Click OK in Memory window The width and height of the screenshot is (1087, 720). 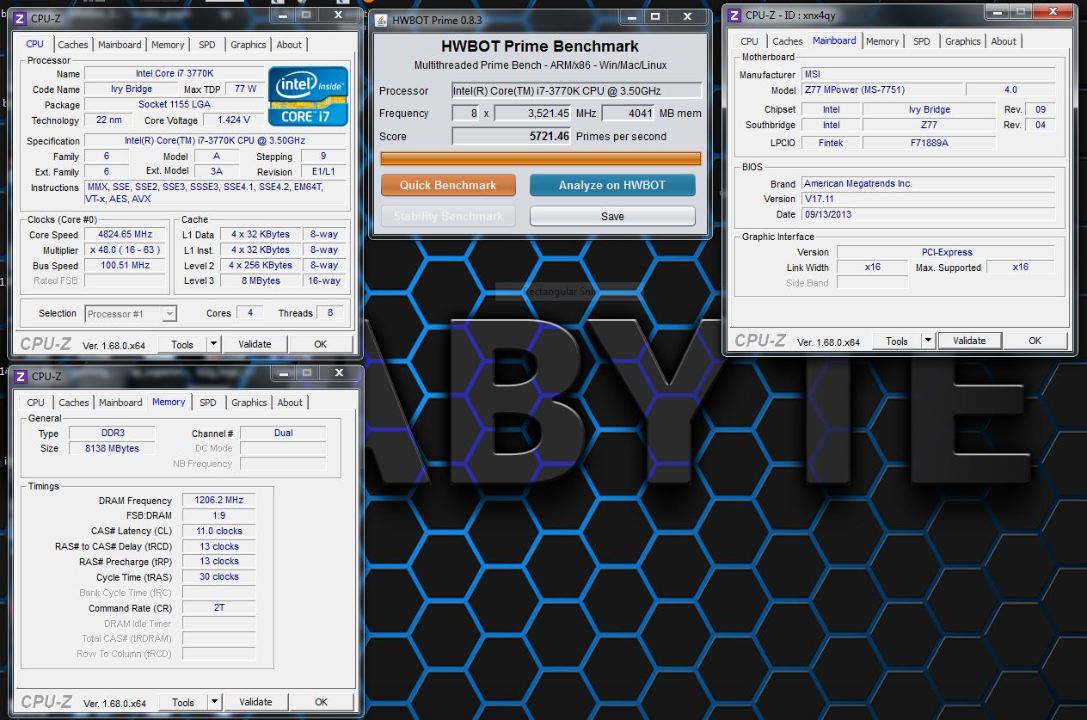tap(321, 701)
